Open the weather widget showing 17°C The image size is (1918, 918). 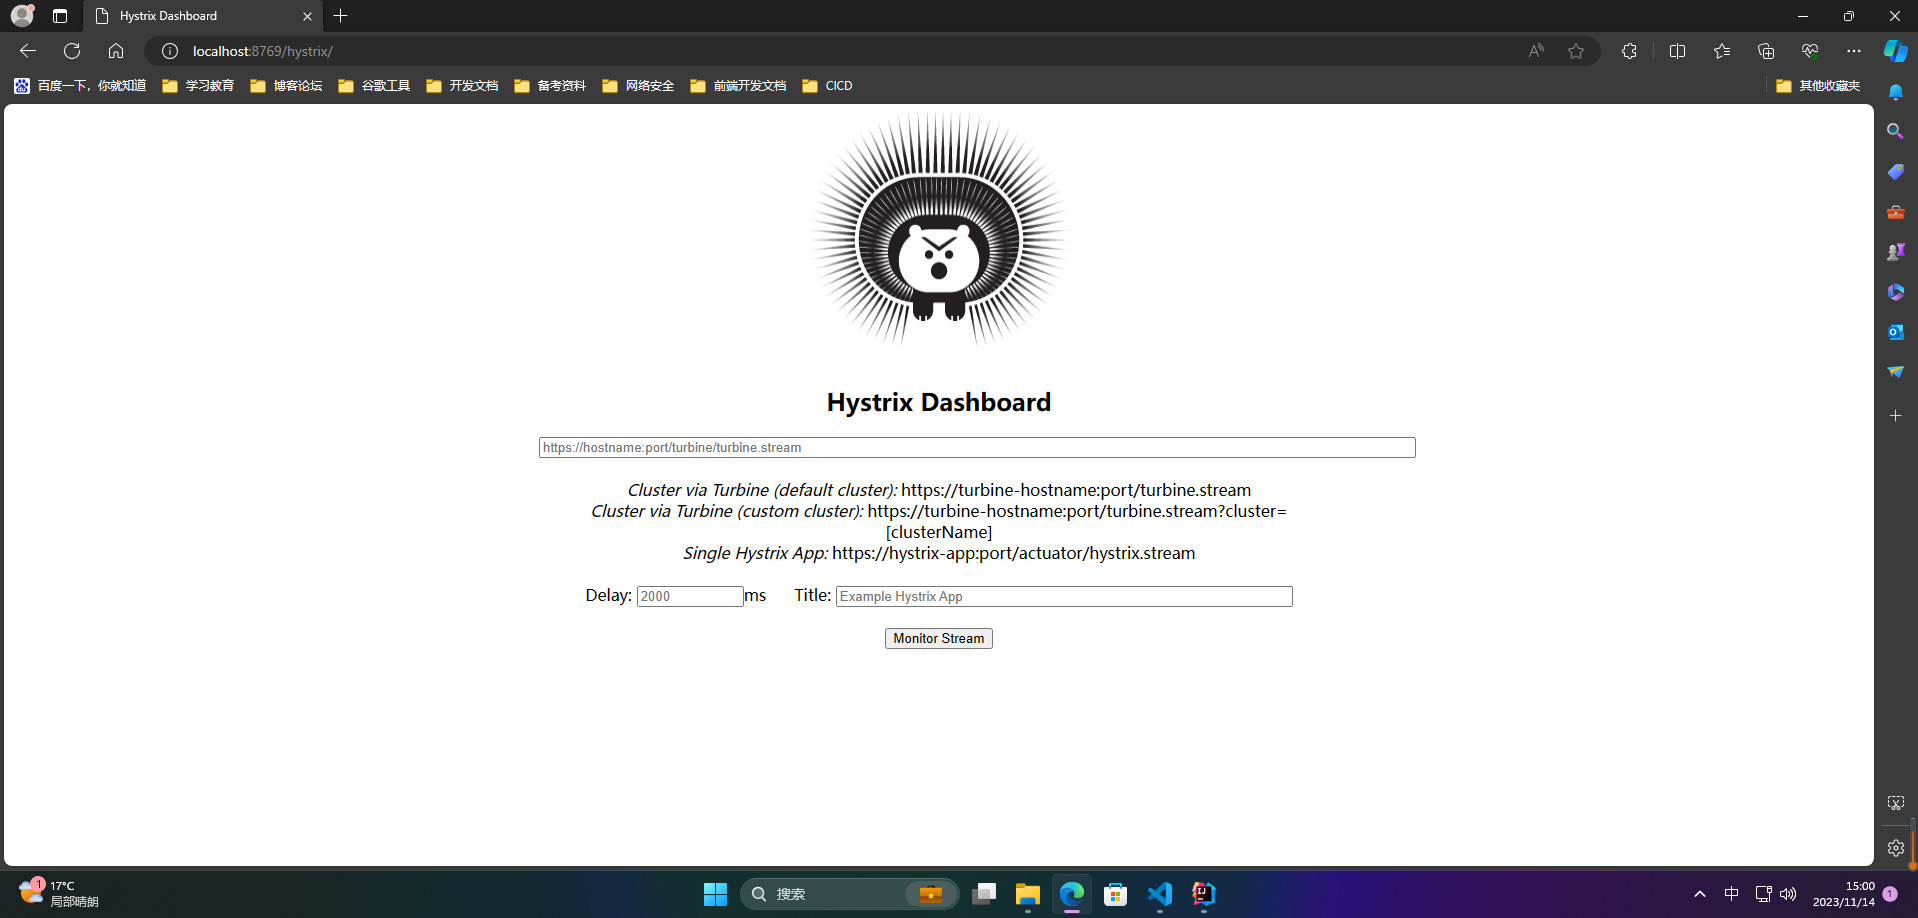(58, 893)
